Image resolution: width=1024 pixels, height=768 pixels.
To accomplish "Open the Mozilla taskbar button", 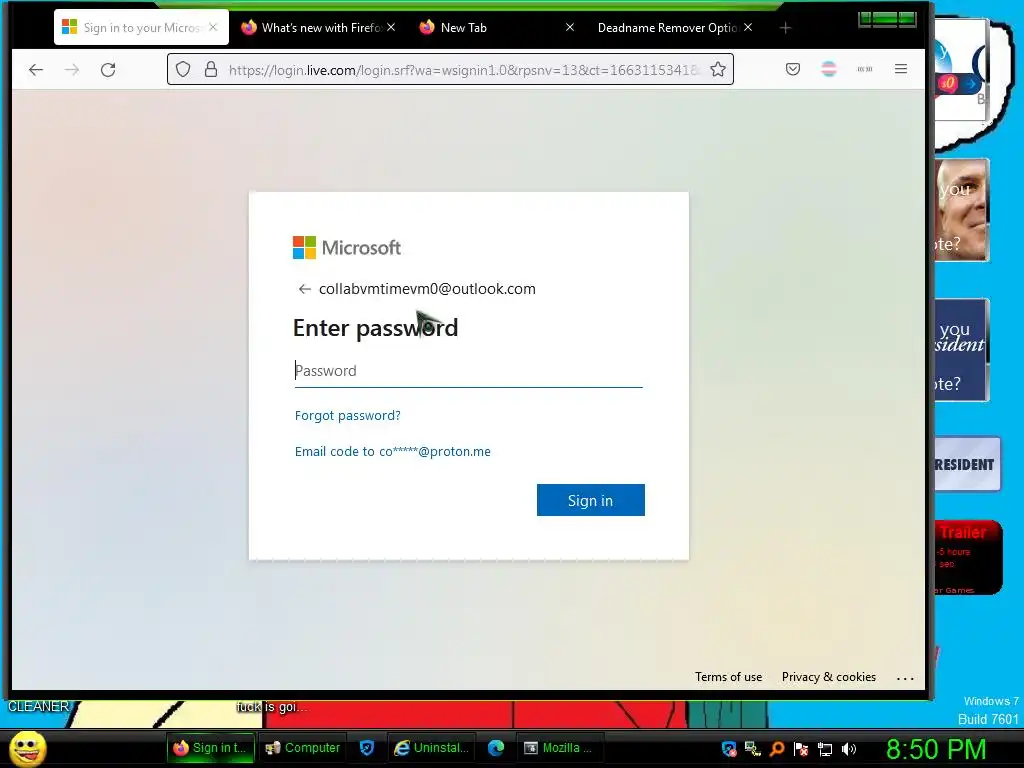I will pyautogui.click(x=559, y=748).
